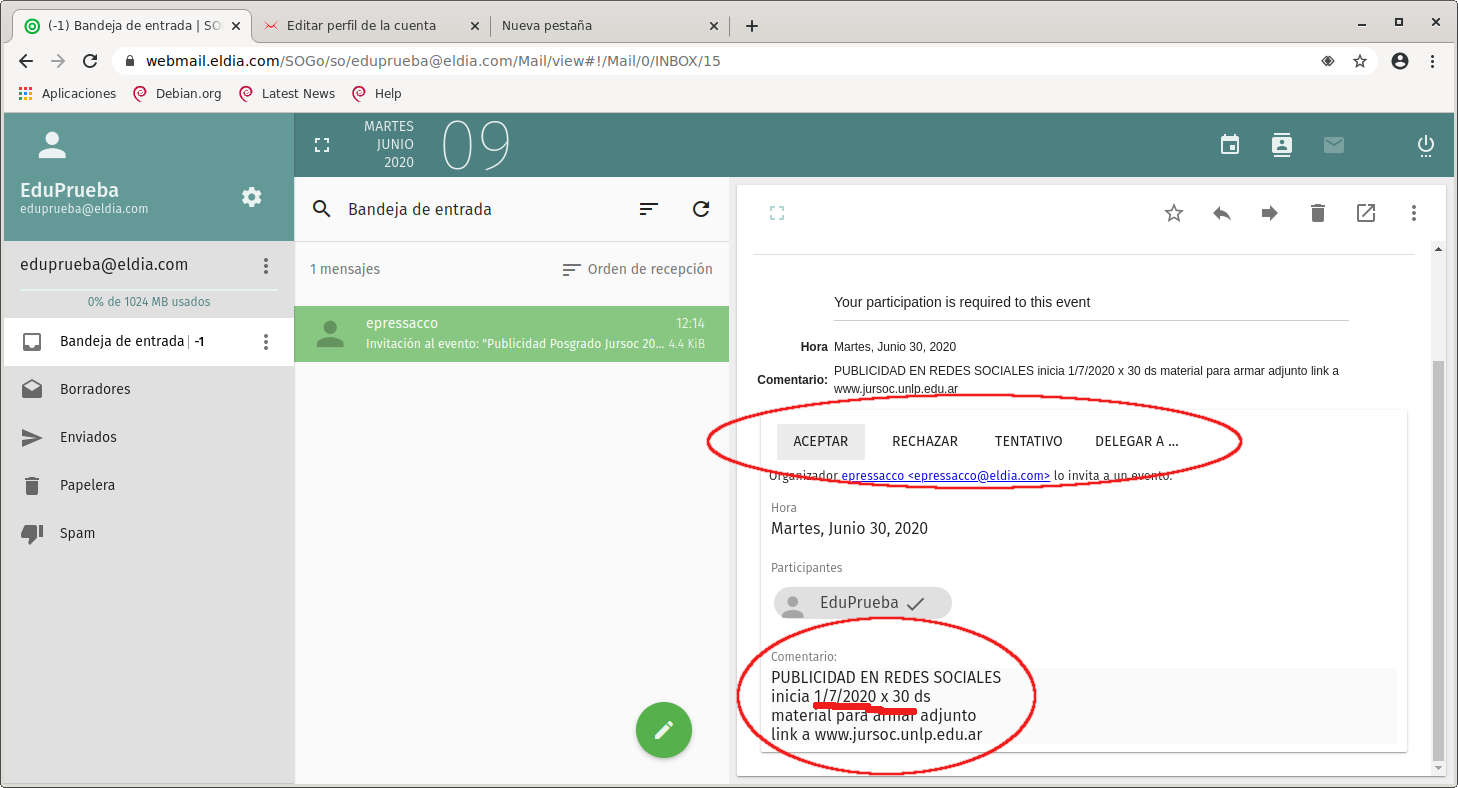Open settings gear next to EduPrueba

click(252, 197)
